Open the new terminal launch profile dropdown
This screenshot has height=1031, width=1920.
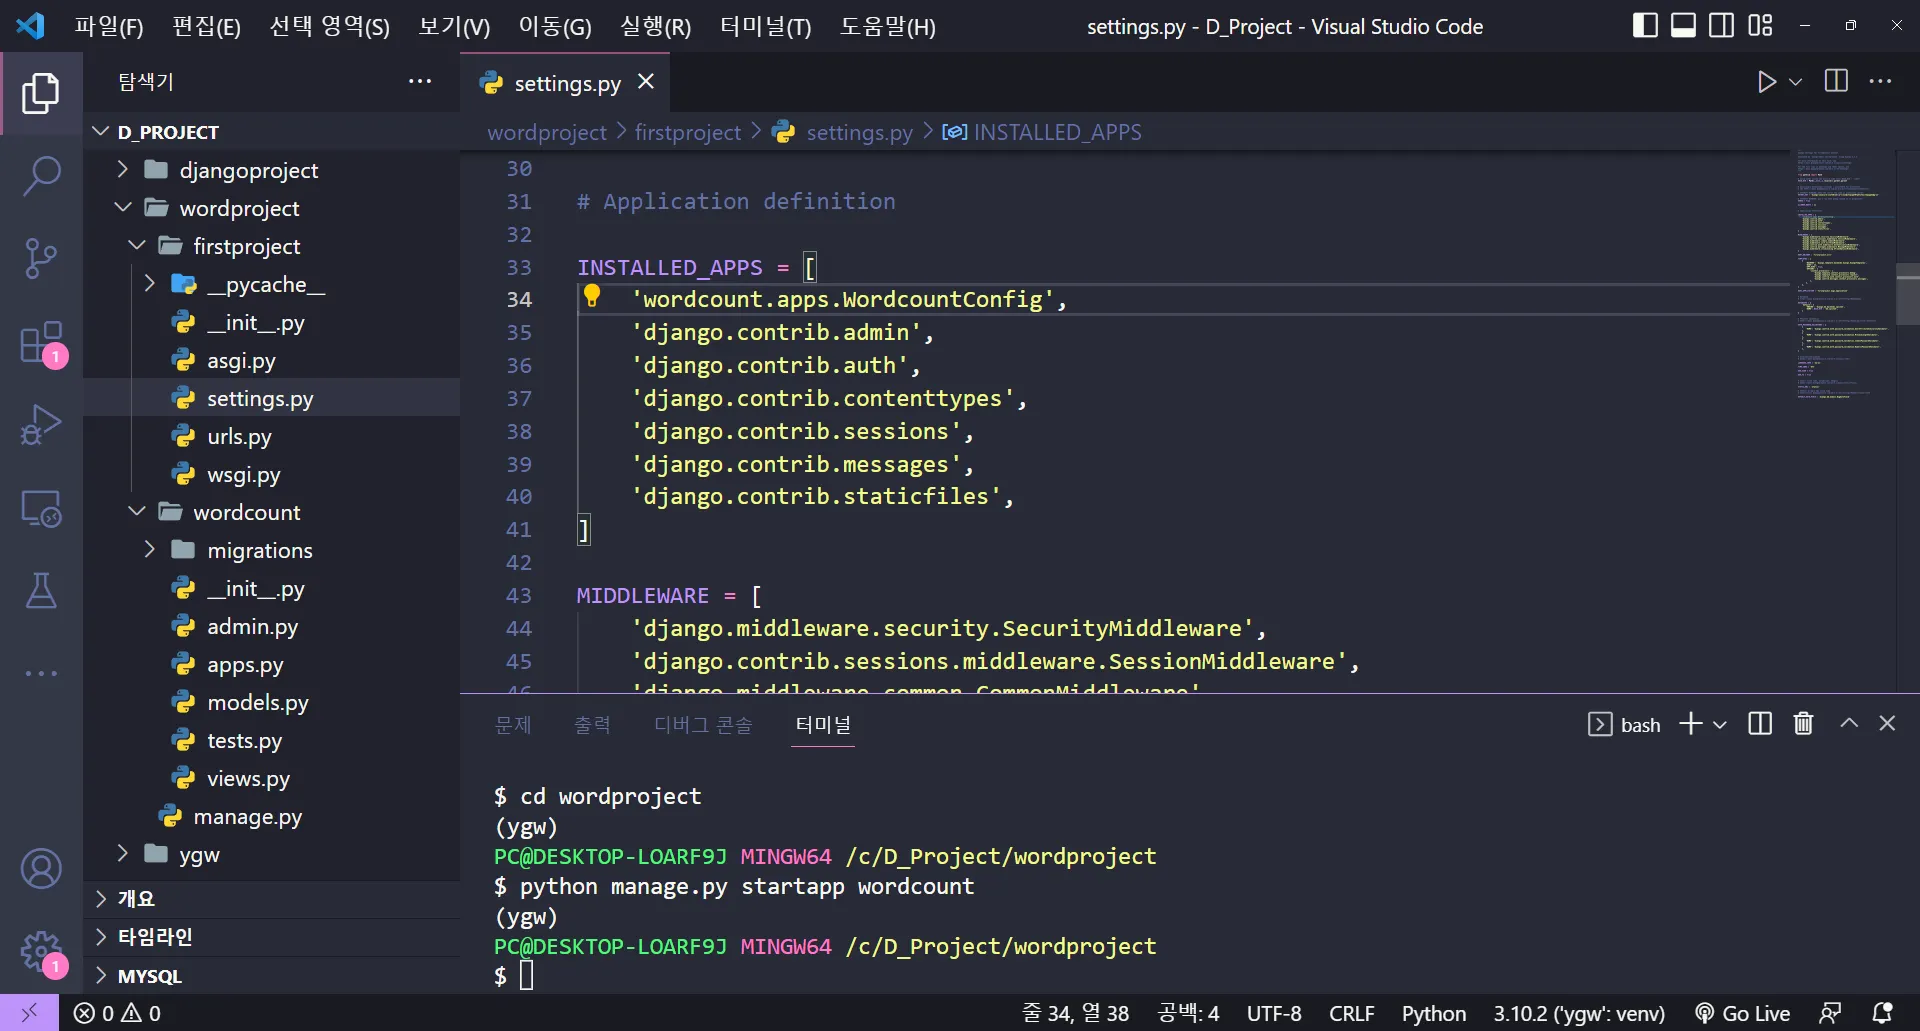1720,724
